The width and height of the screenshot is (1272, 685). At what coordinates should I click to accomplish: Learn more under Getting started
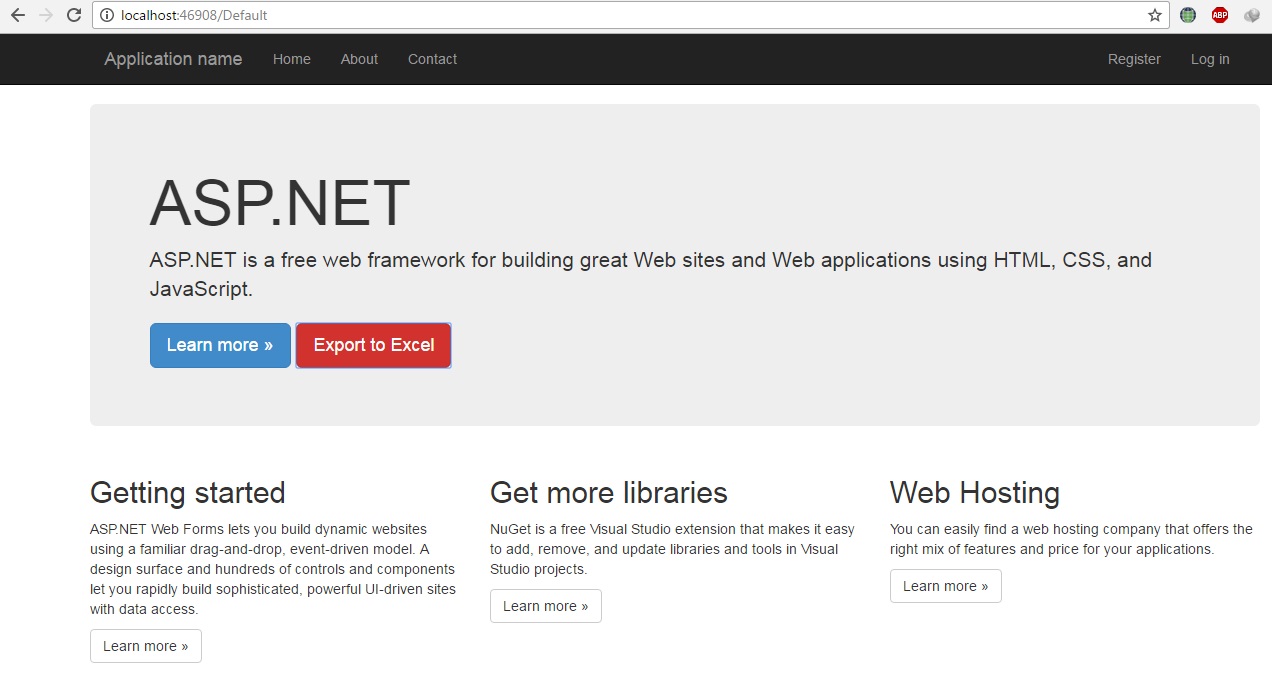[146, 646]
